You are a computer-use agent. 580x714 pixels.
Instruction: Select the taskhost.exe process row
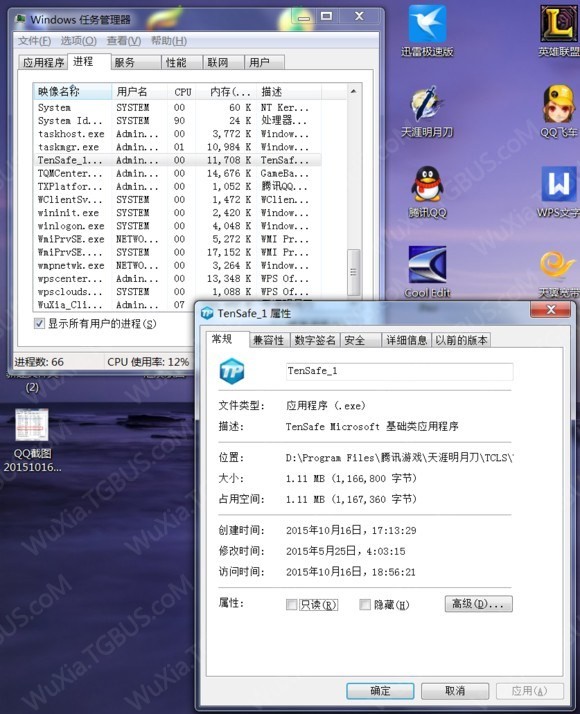(178, 134)
